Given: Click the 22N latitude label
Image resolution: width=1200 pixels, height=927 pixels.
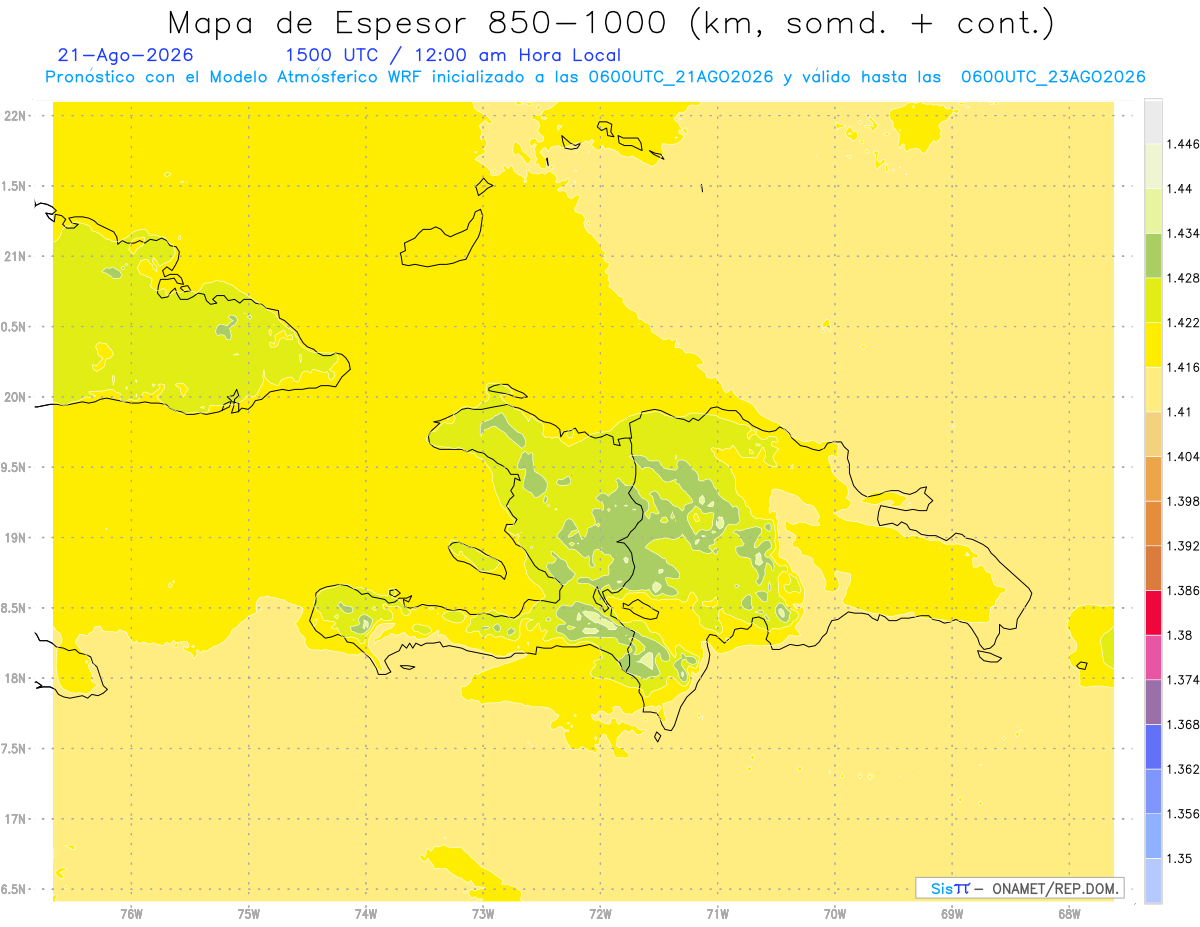Looking at the screenshot, I should pos(15,116).
